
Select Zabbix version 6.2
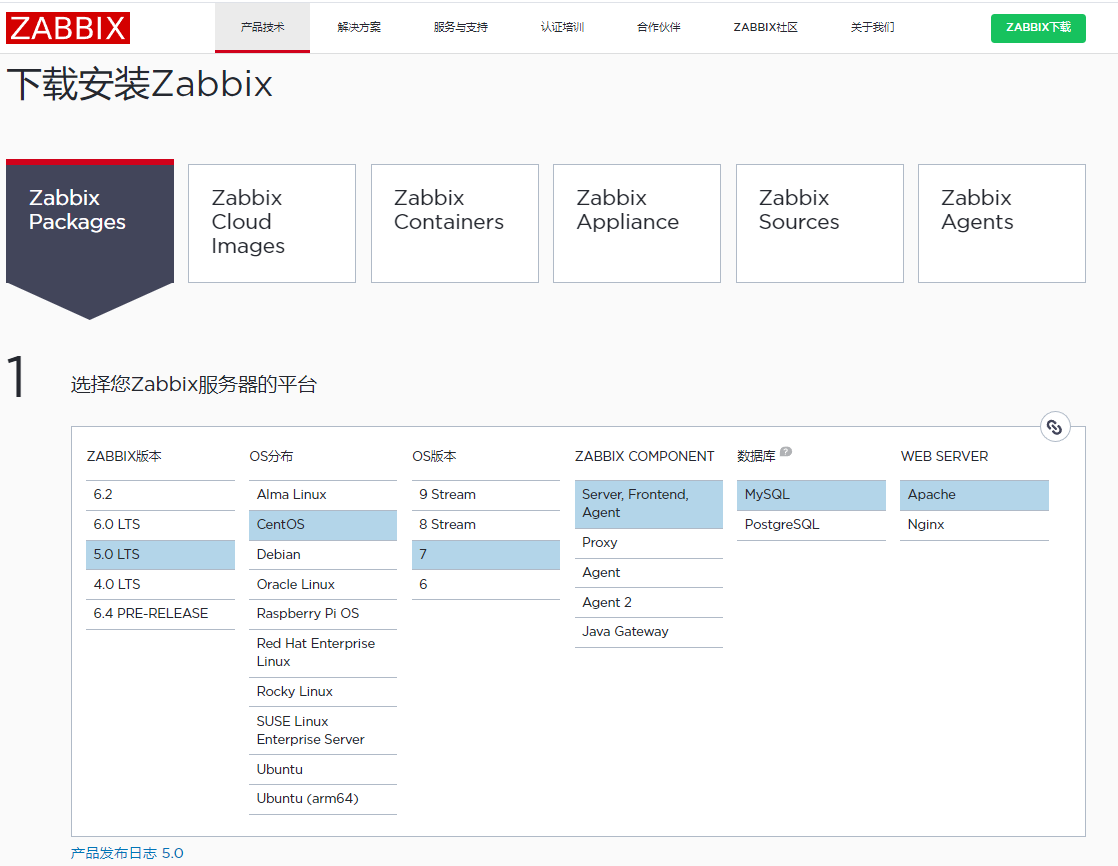104,494
